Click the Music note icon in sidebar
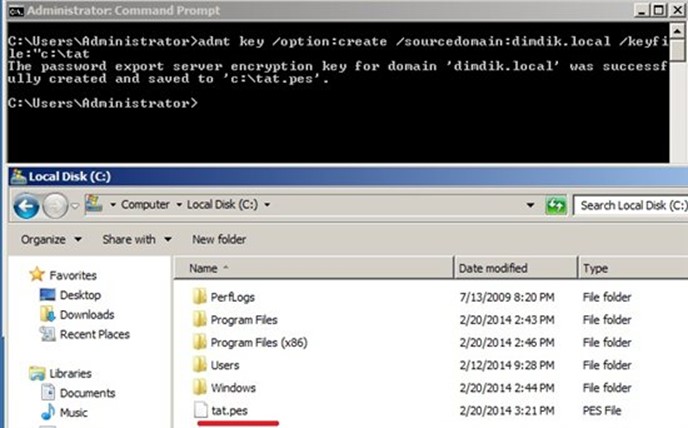 48,412
